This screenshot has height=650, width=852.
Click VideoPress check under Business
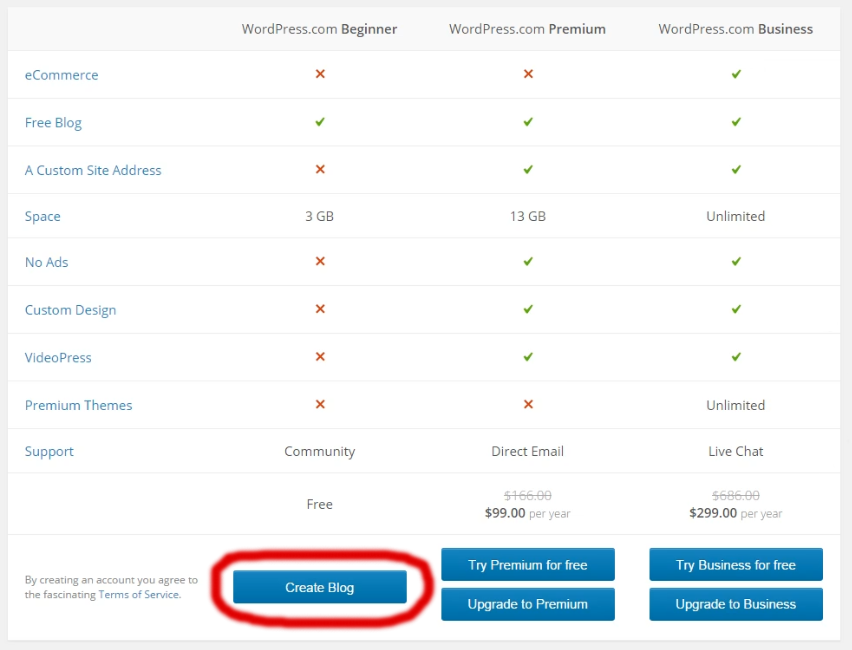tap(736, 357)
